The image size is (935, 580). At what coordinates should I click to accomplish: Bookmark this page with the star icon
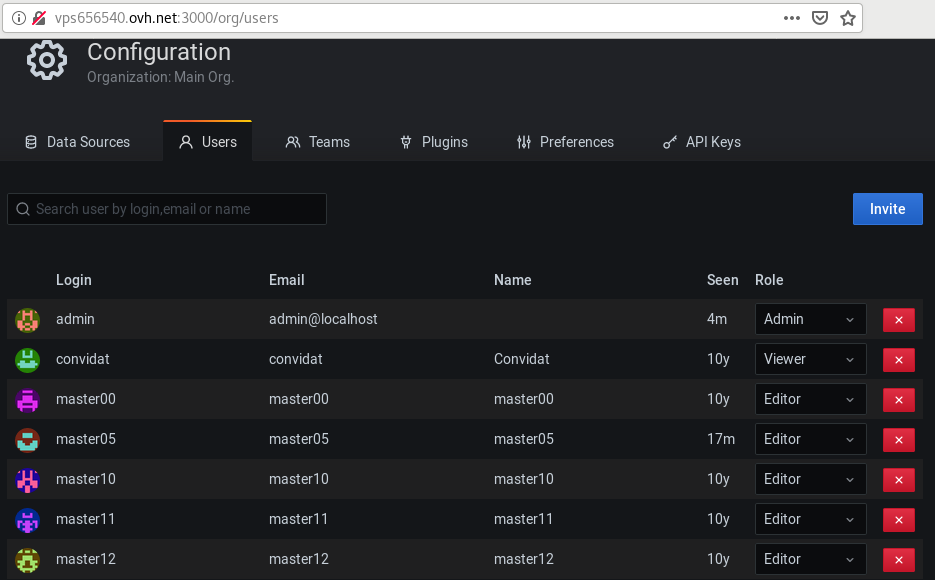click(x=847, y=18)
